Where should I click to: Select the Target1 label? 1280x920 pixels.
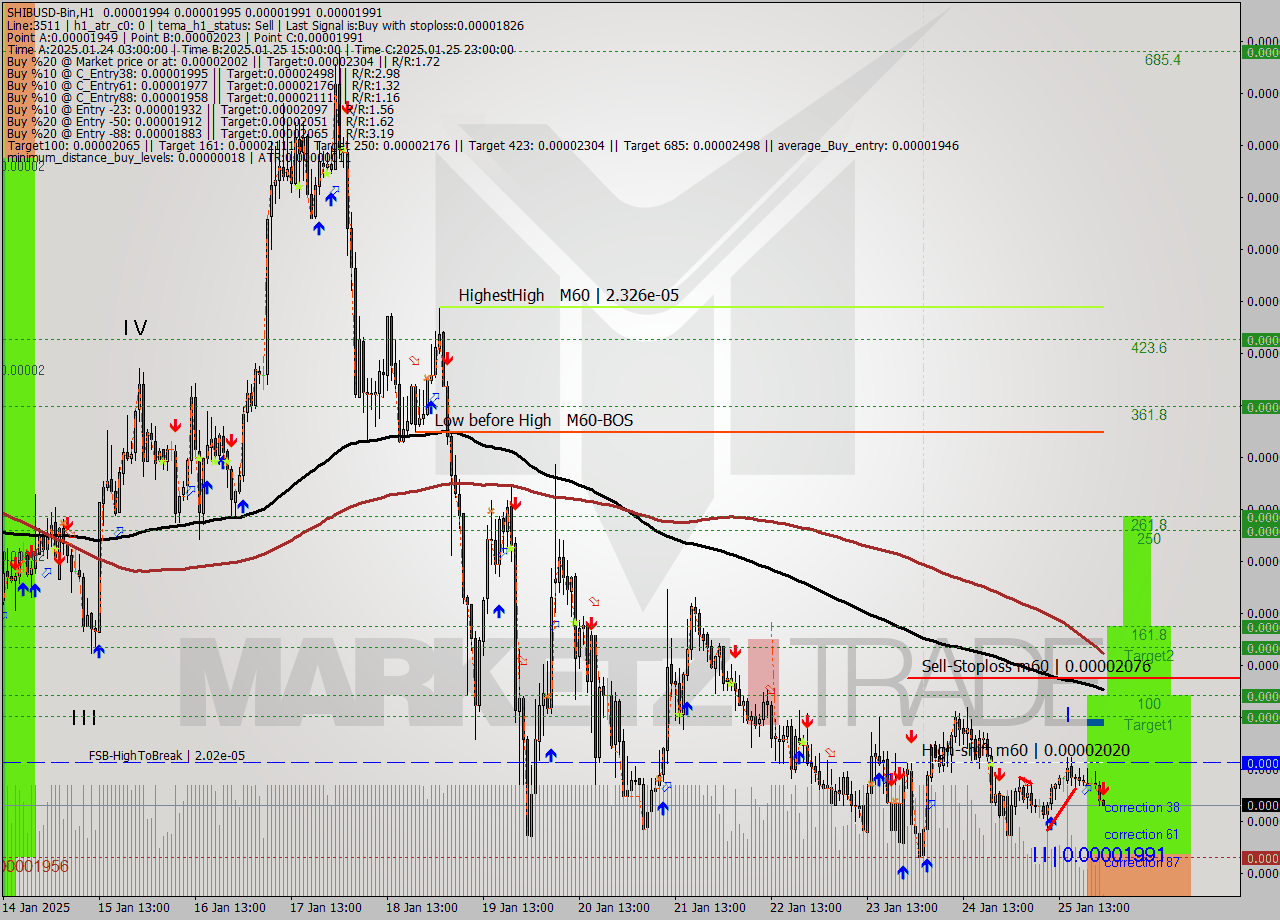[x=1149, y=724]
